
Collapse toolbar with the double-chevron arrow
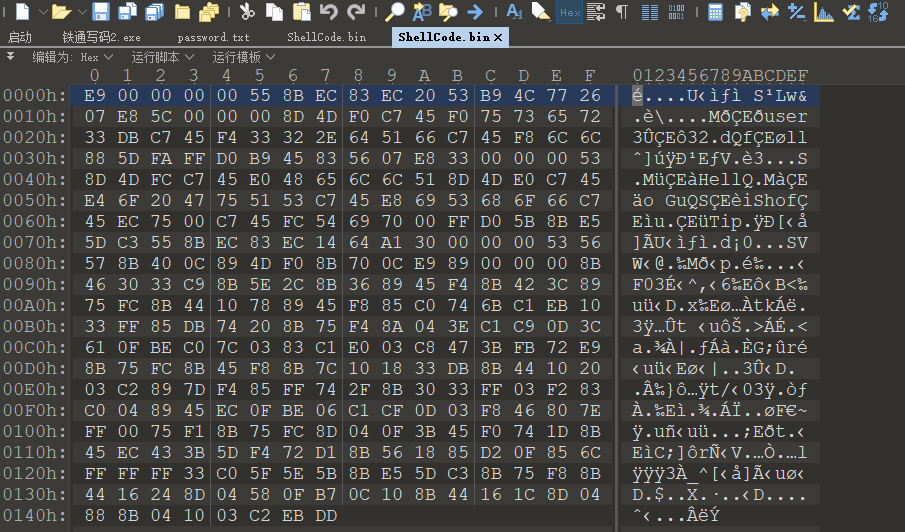(10, 56)
